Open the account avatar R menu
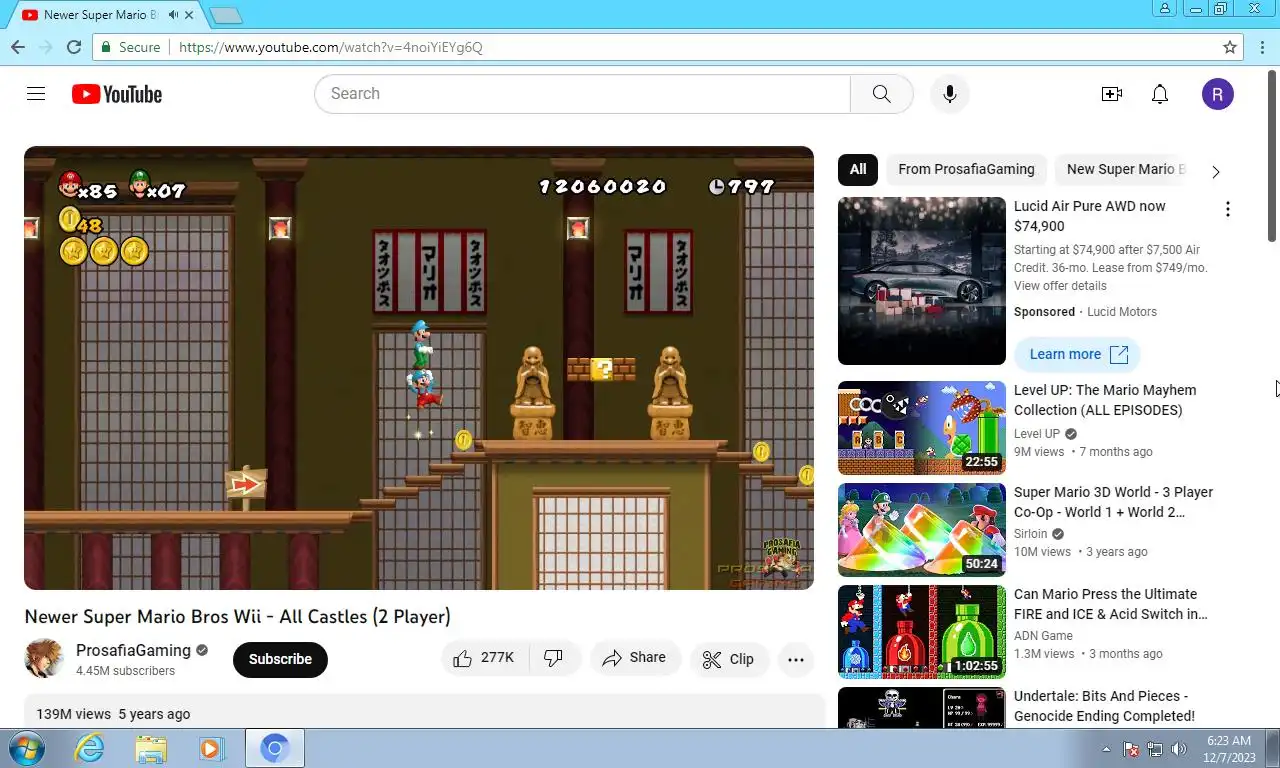The width and height of the screenshot is (1280, 768). pos(1218,94)
